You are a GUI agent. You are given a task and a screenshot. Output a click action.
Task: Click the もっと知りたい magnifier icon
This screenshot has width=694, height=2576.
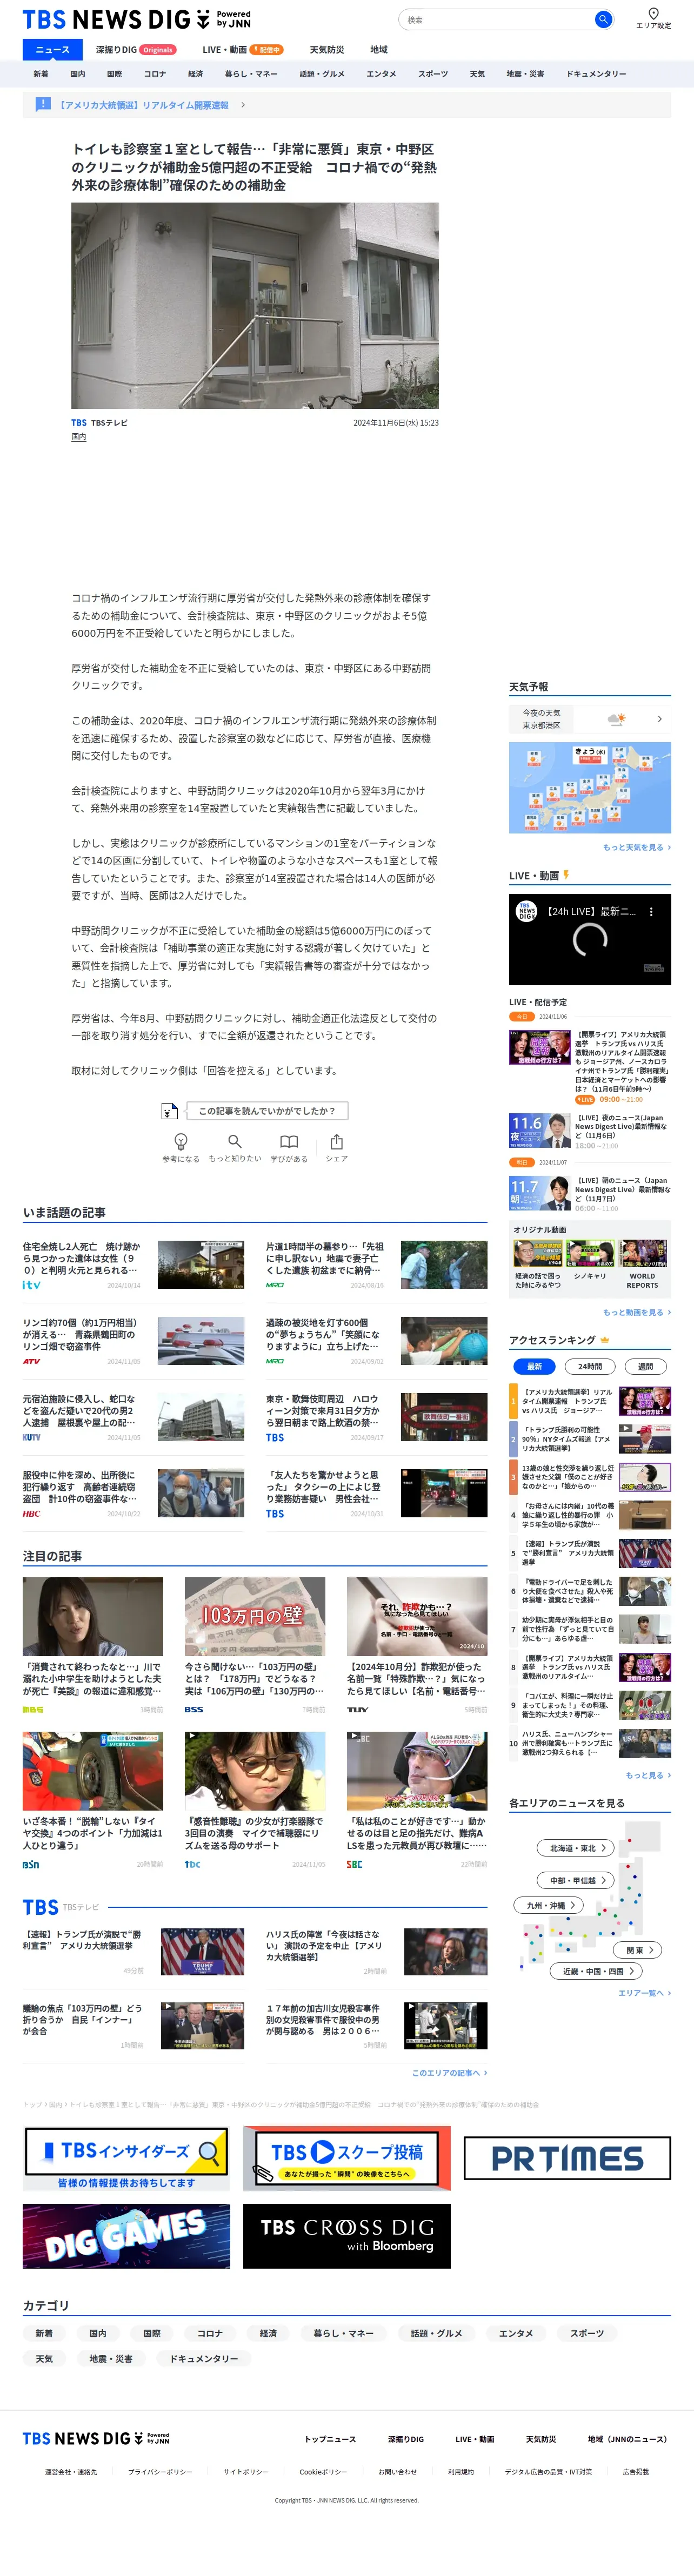pos(234,1141)
